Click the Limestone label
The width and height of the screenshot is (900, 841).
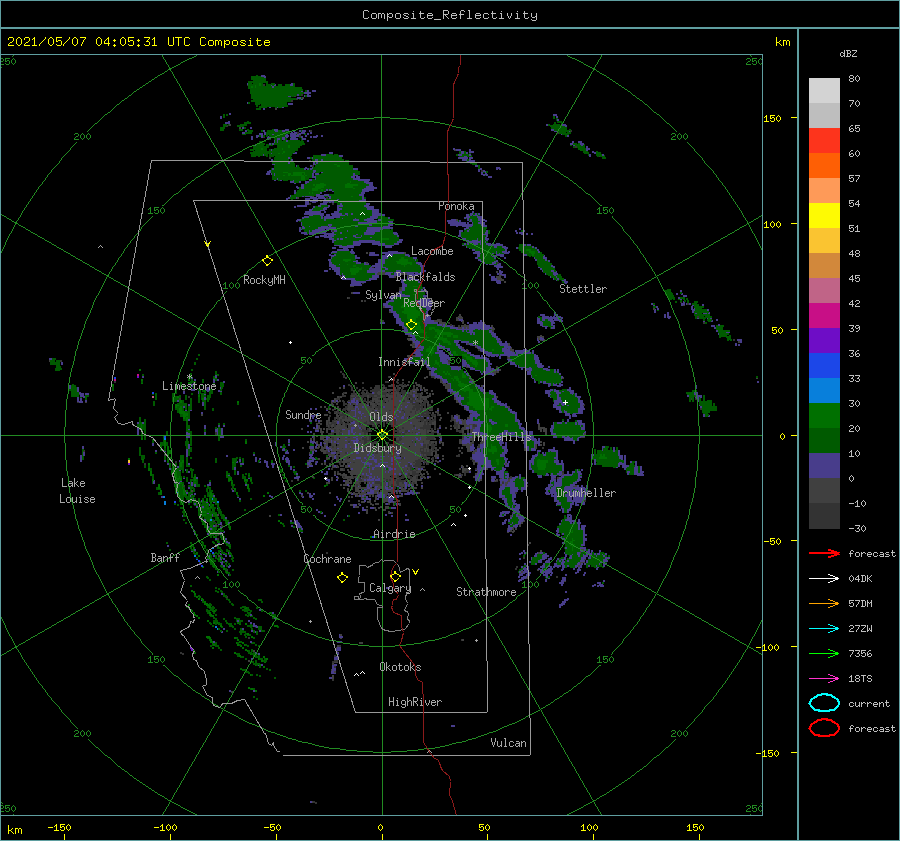coord(189,386)
